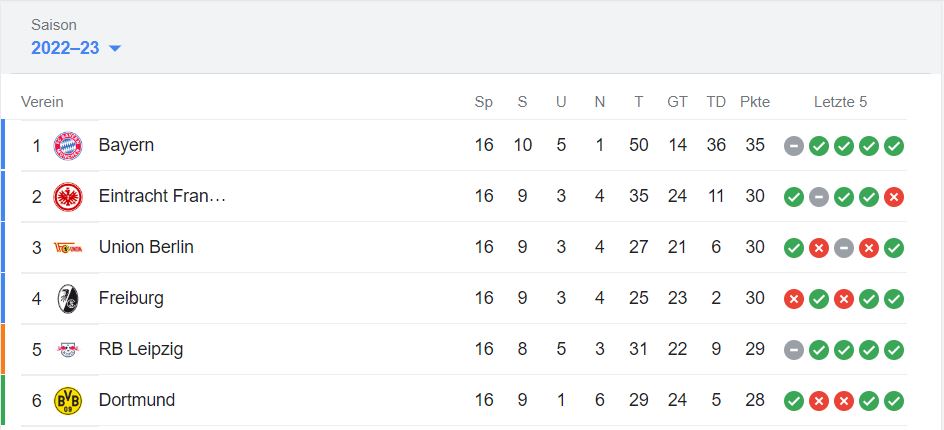This screenshot has height=430, width=944.
Task: Click RB Leipzig's grey draw icon
Action: (x=794, y=350)
